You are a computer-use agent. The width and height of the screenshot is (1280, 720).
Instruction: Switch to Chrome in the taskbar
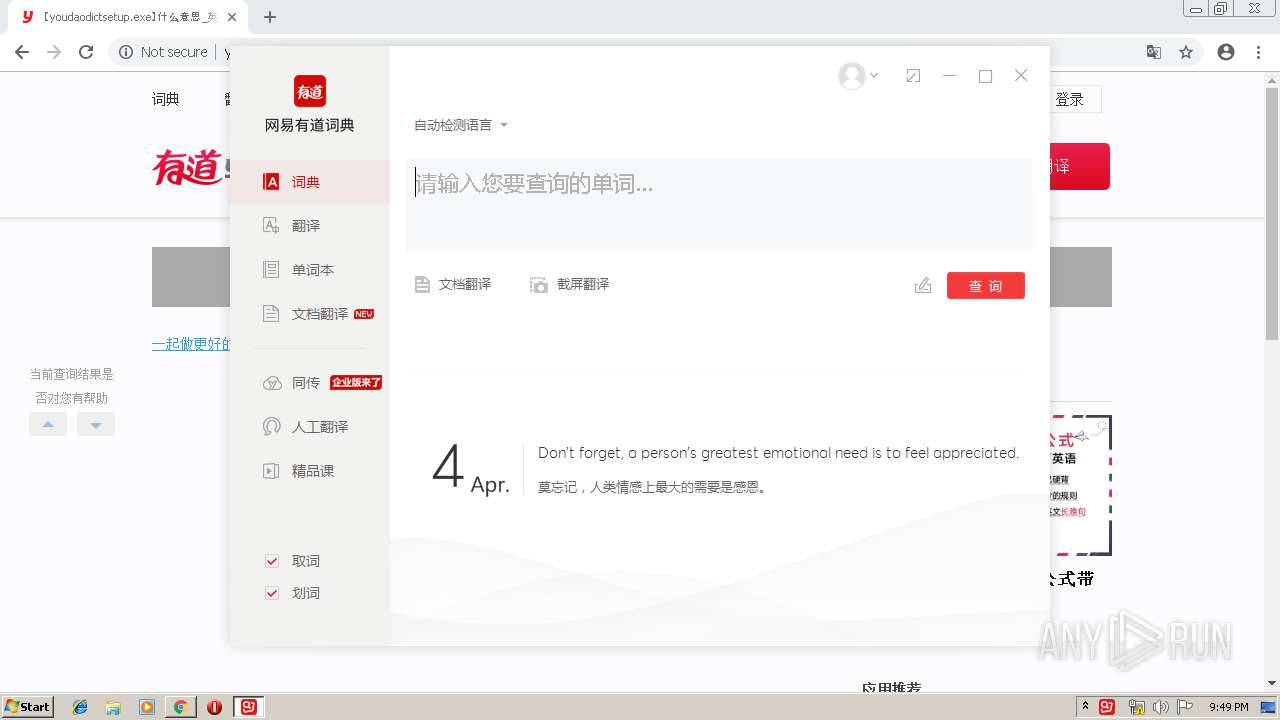point(180,707)
